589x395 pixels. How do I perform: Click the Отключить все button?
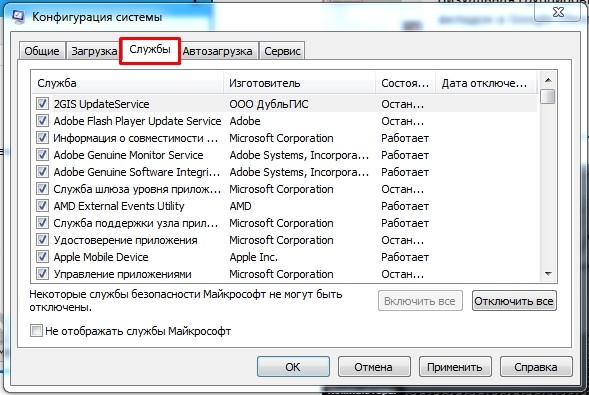514,301
